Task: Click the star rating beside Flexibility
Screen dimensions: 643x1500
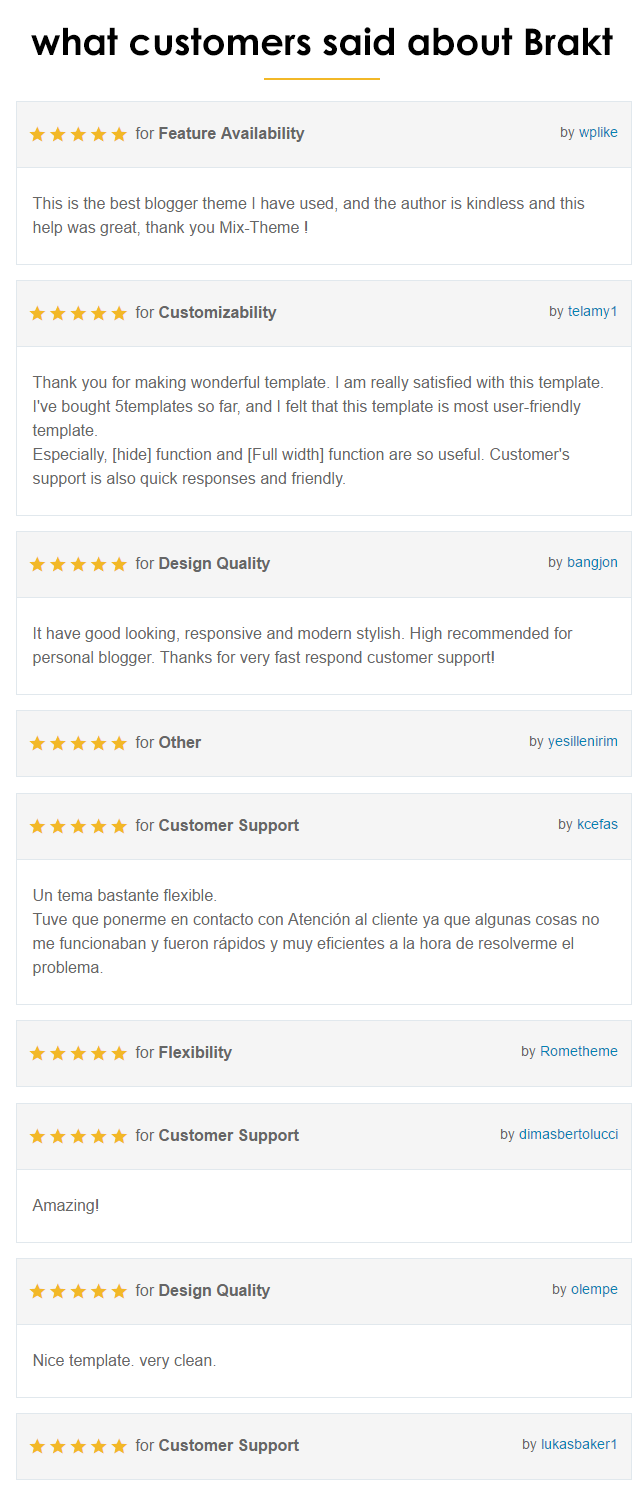Action: [x=78, y=1053]
